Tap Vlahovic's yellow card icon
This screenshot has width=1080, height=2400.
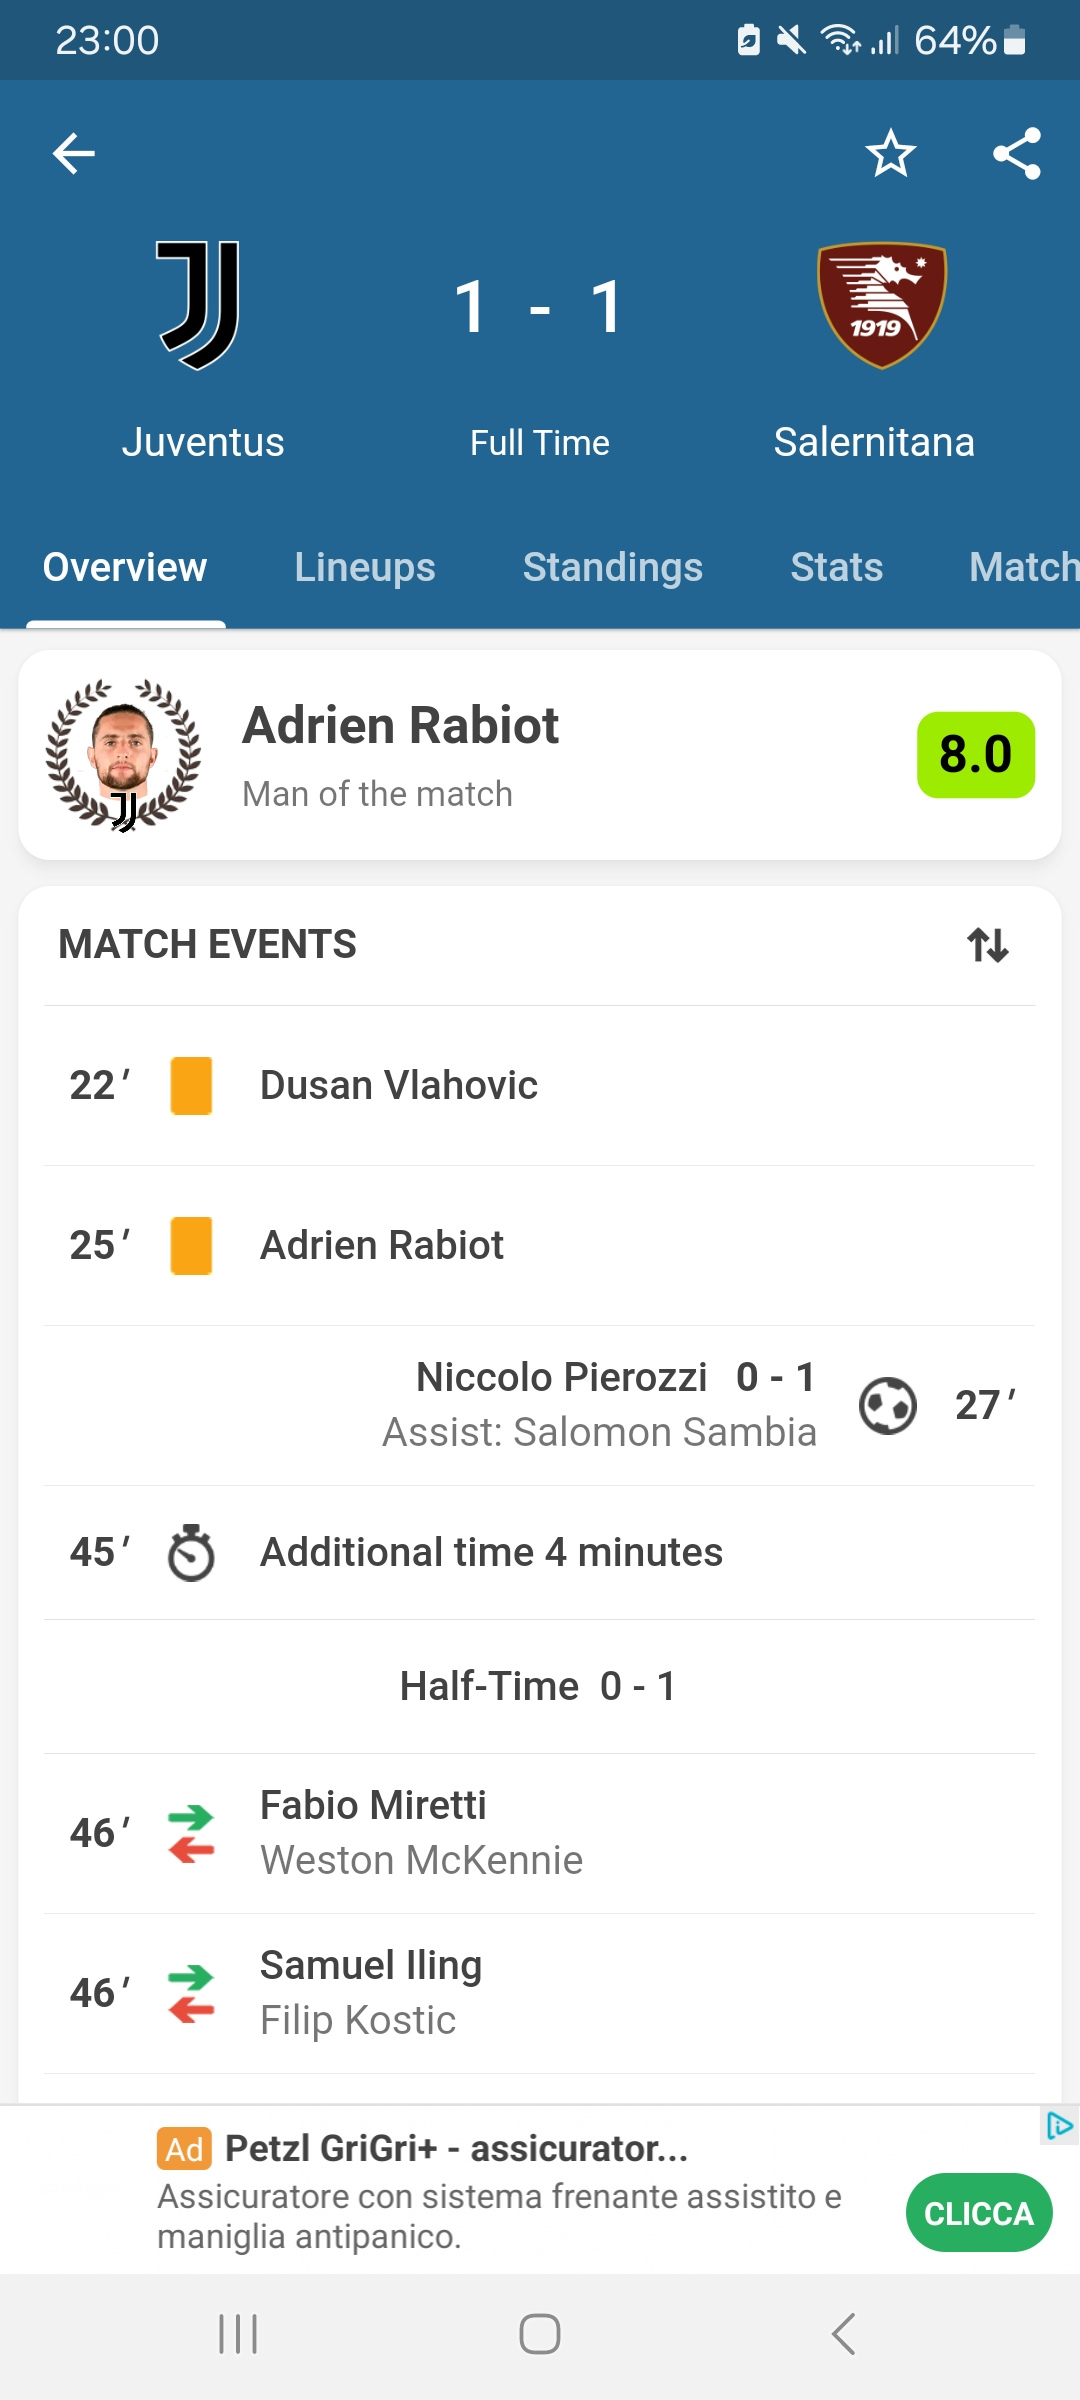click(x=191, y=1086)
